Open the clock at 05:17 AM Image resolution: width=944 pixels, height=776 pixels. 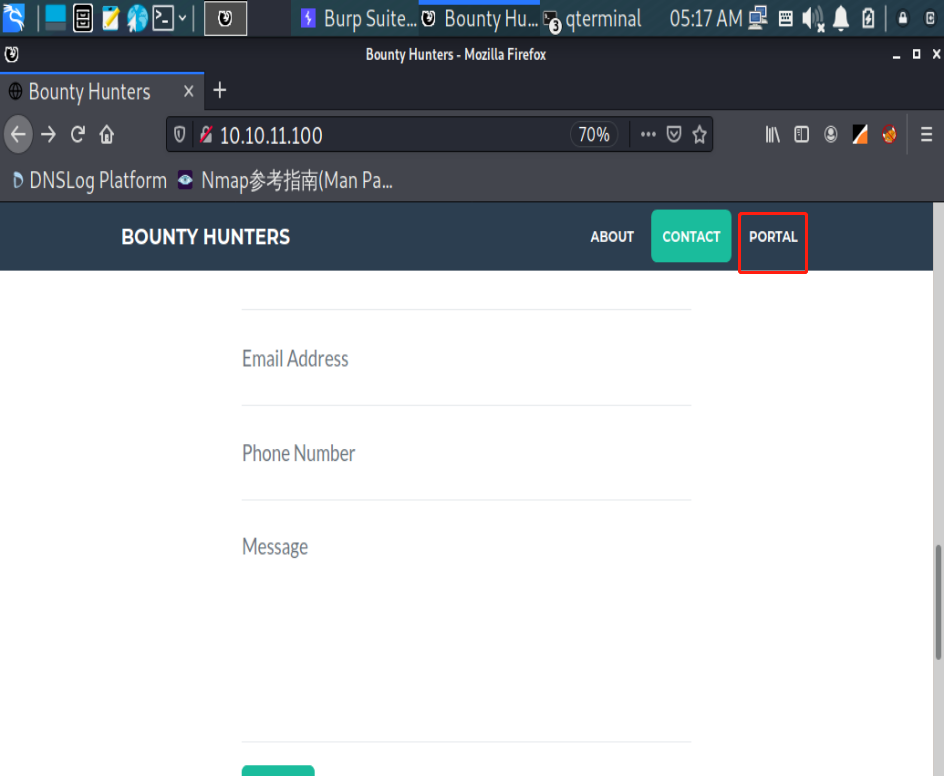click(x=706, y=19)
